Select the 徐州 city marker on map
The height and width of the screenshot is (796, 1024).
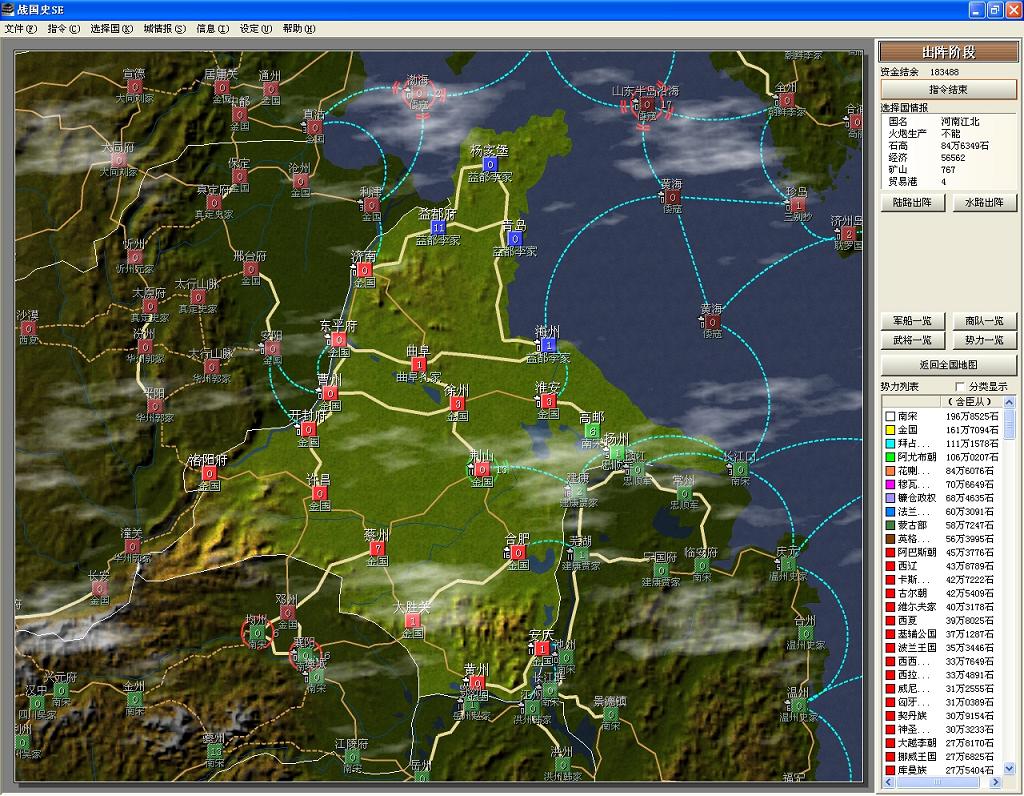click(x=457, y=404)
